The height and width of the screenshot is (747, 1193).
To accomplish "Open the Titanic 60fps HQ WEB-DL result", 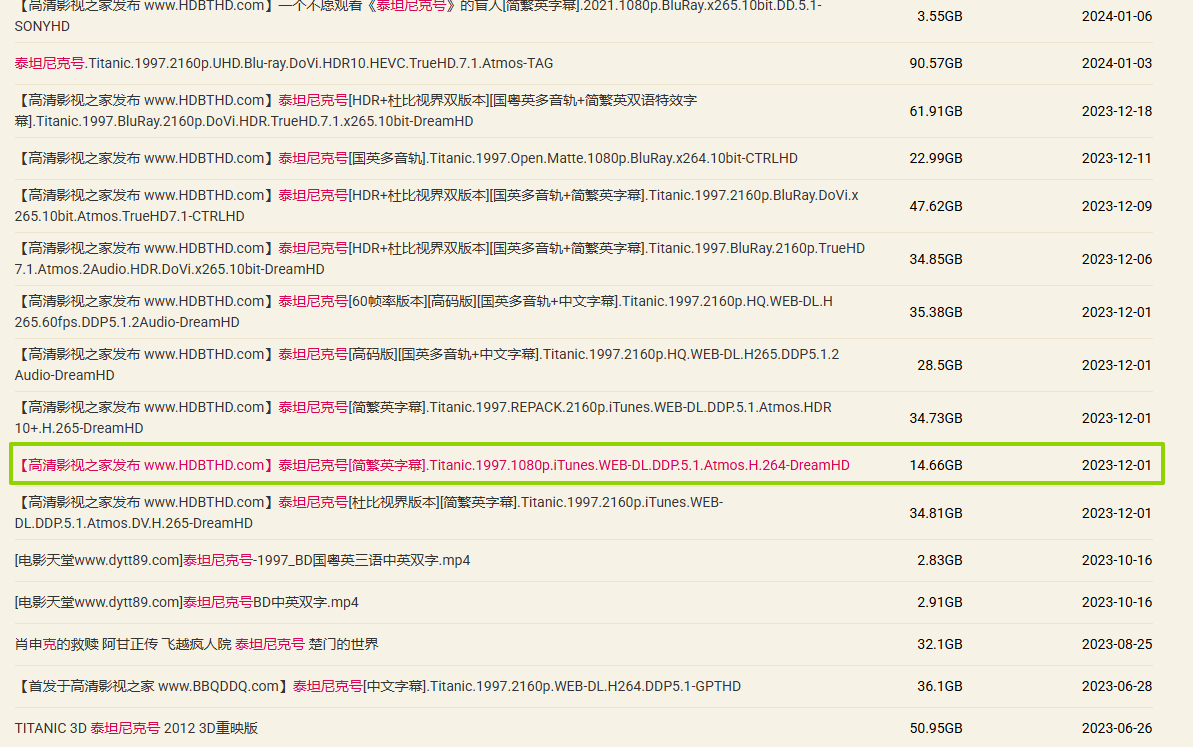I will (x=424, y=312).
